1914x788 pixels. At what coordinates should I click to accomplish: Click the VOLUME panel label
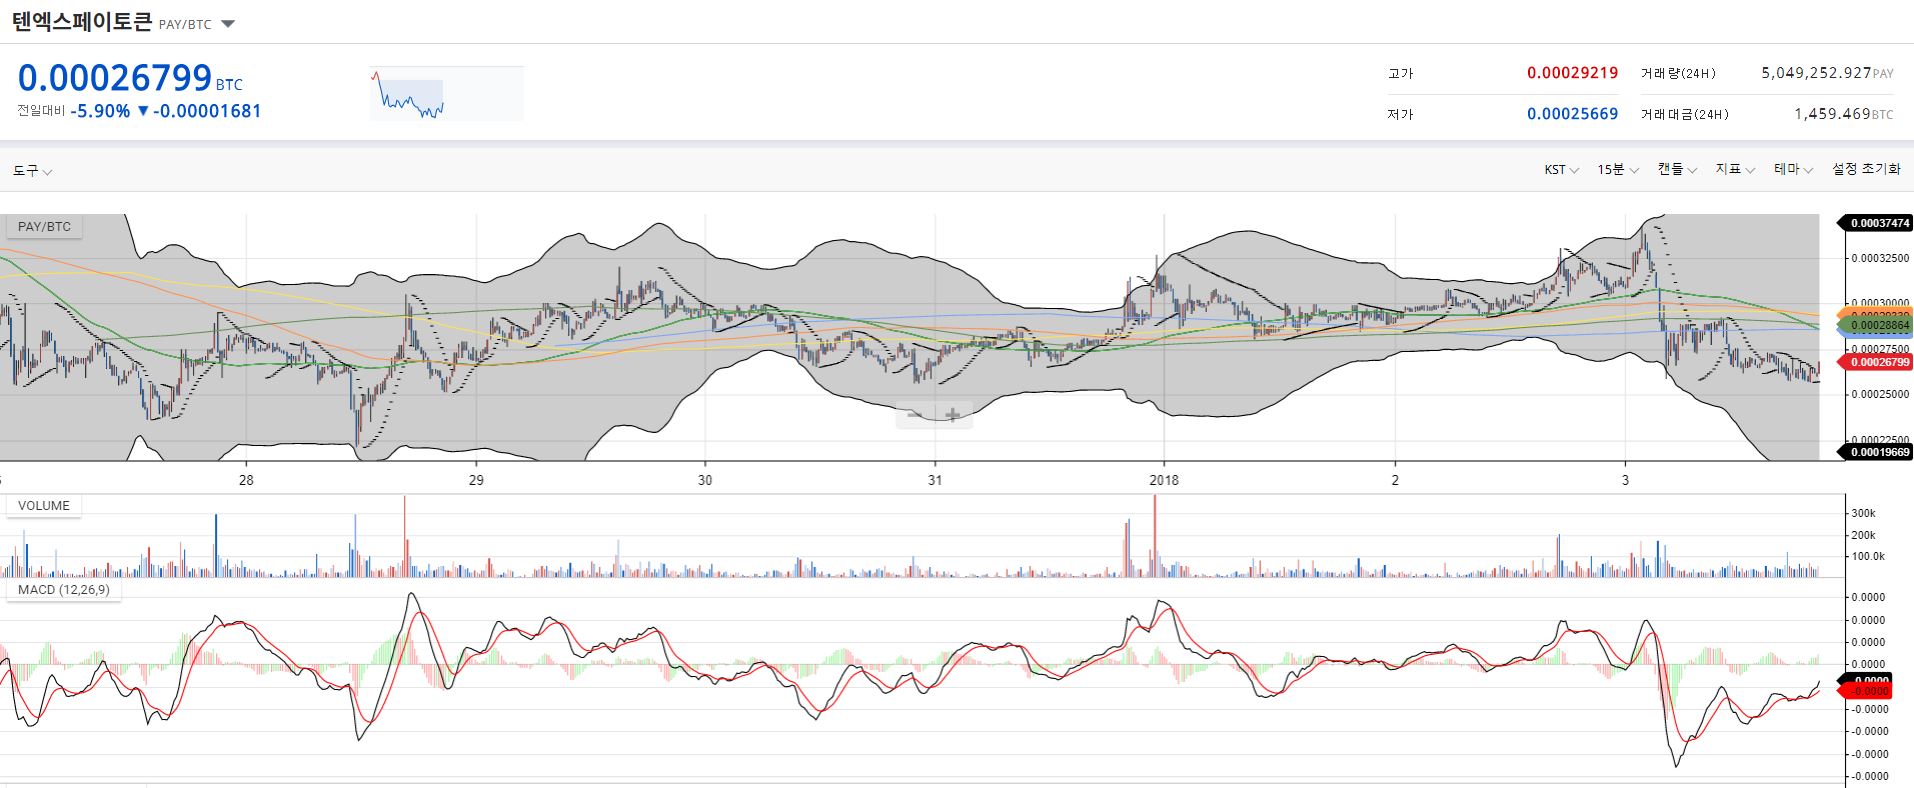tap(44, 506)
